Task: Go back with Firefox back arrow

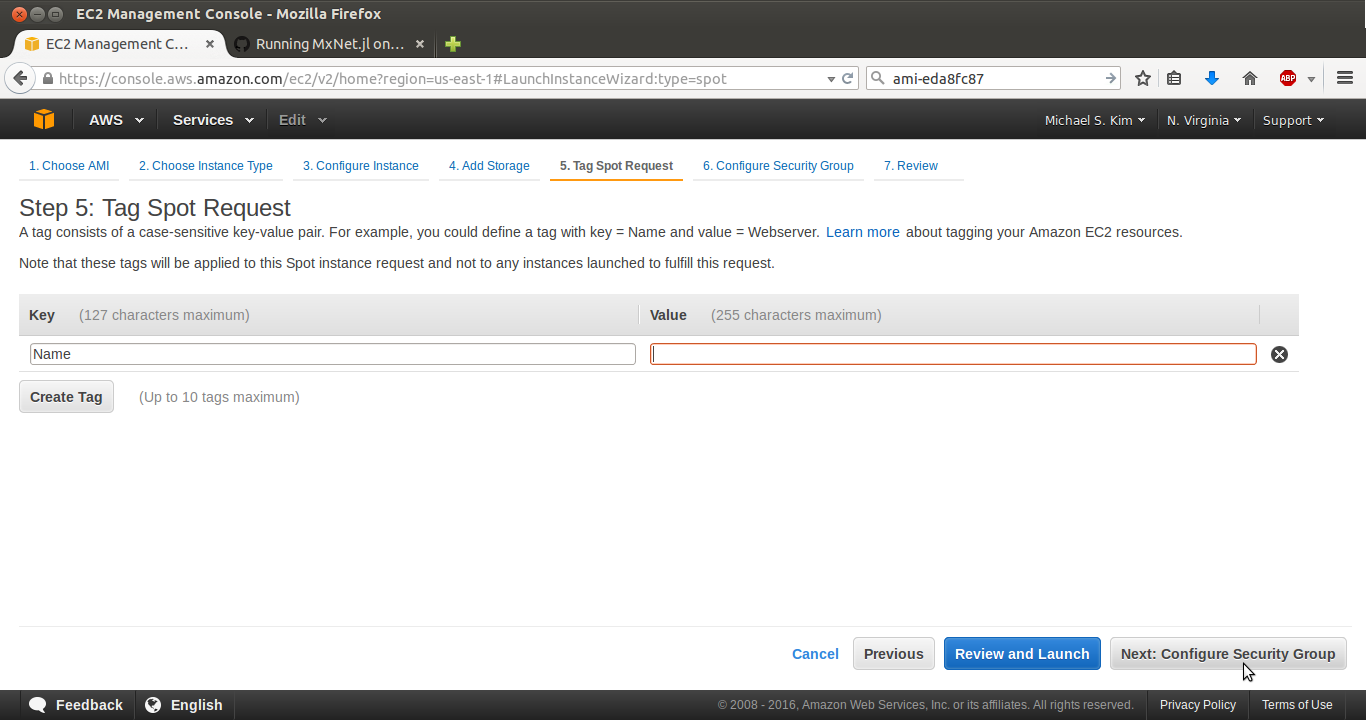Action: click(x=20, y=78)
